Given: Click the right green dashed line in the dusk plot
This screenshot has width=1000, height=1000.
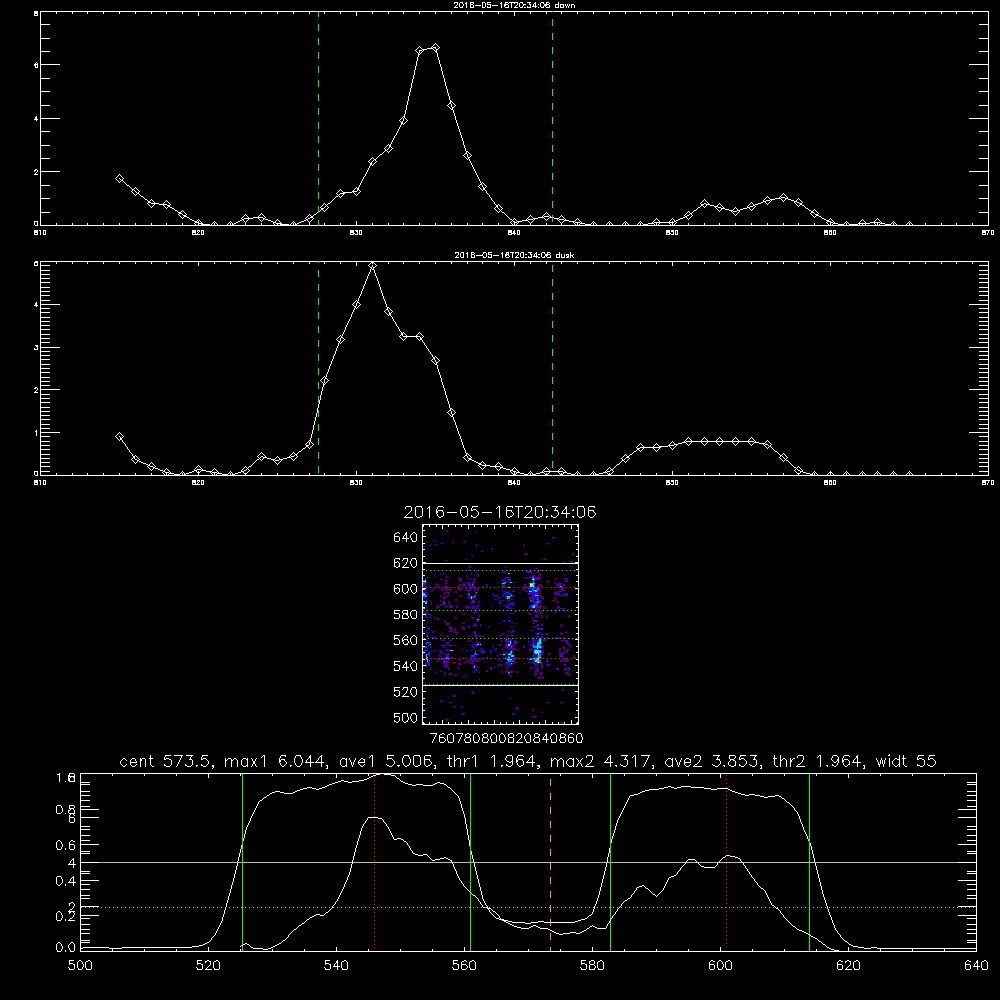Looking at the screenshot, I should tap(552, 368).
